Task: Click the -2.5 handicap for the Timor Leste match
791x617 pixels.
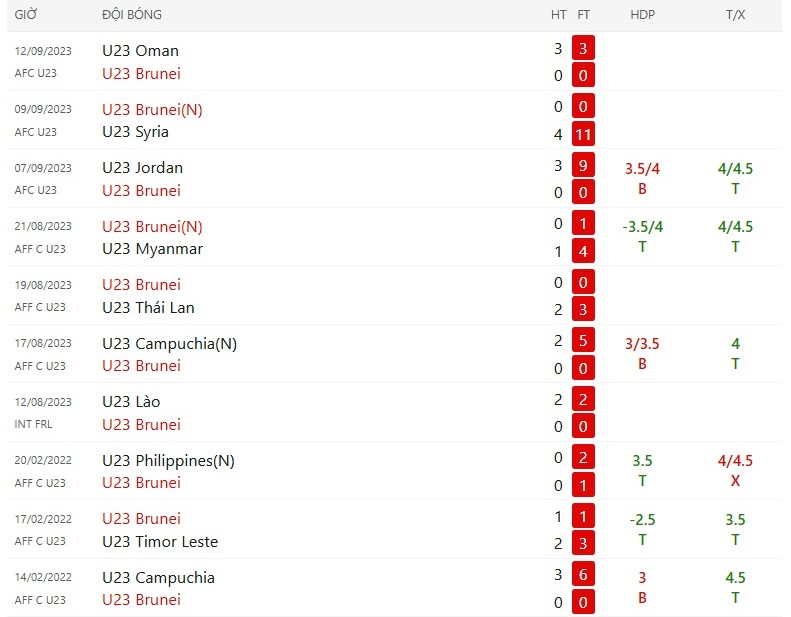Action: (x=642, y=520)
